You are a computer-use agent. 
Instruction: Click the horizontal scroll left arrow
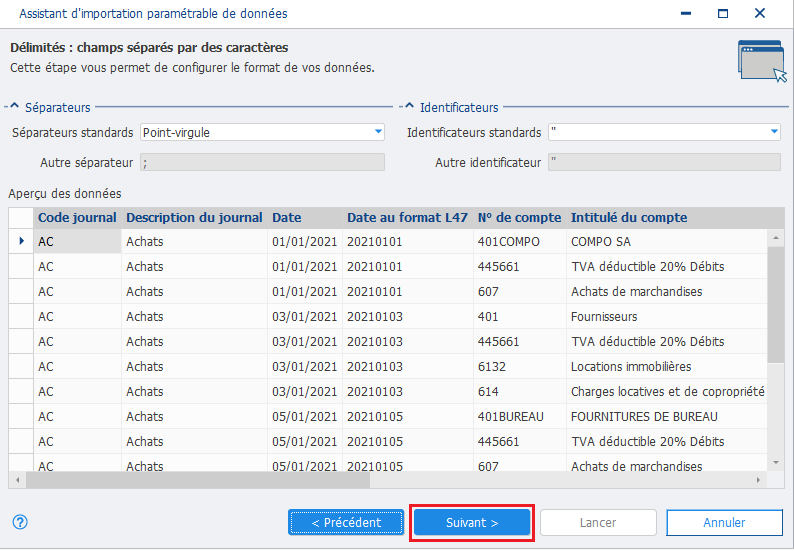(18, 480)
